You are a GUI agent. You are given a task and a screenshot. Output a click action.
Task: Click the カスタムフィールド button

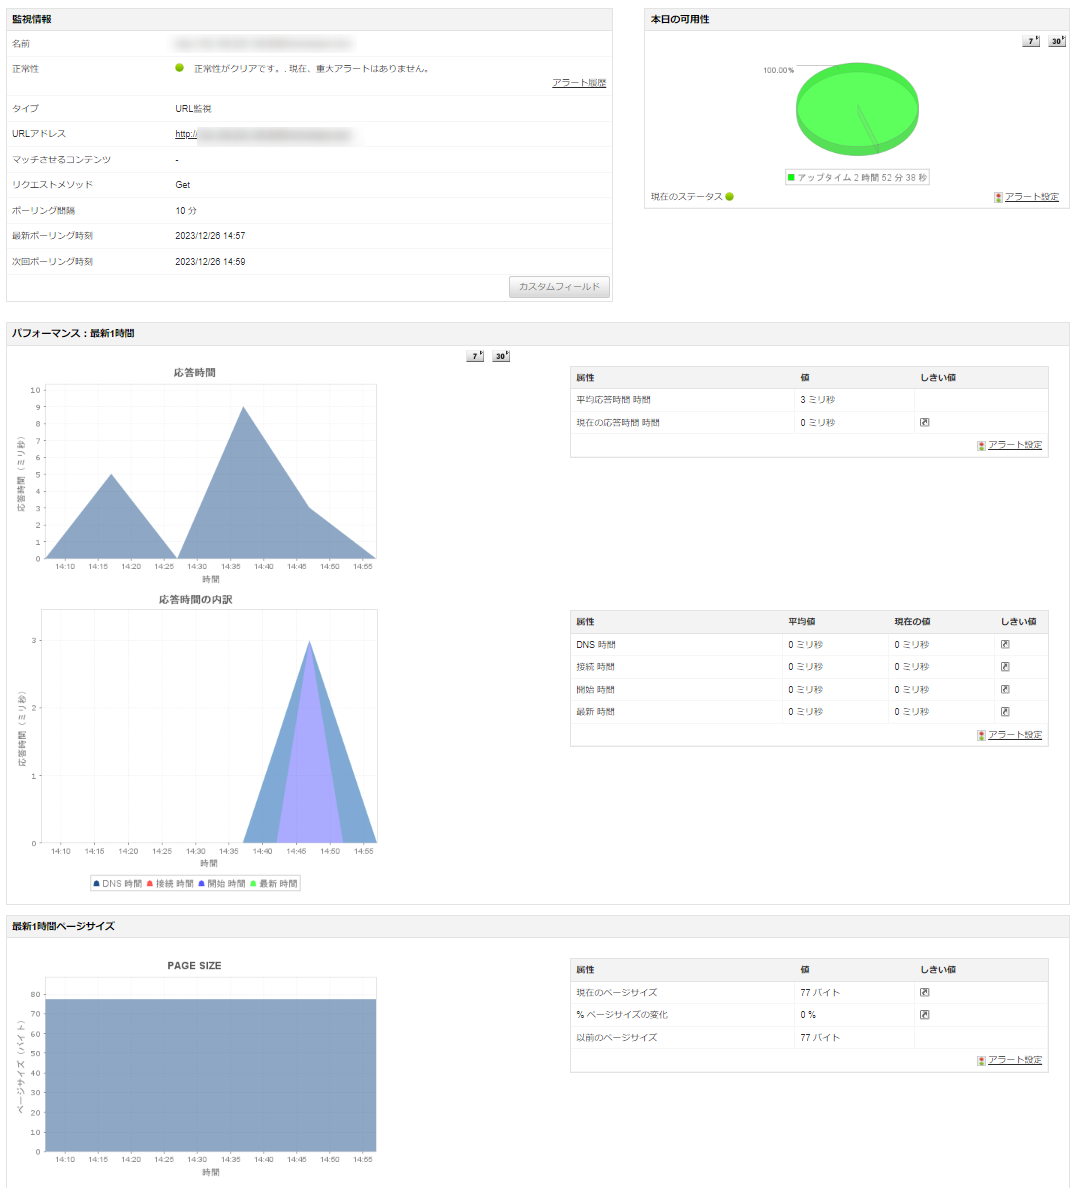coord(559,287)
